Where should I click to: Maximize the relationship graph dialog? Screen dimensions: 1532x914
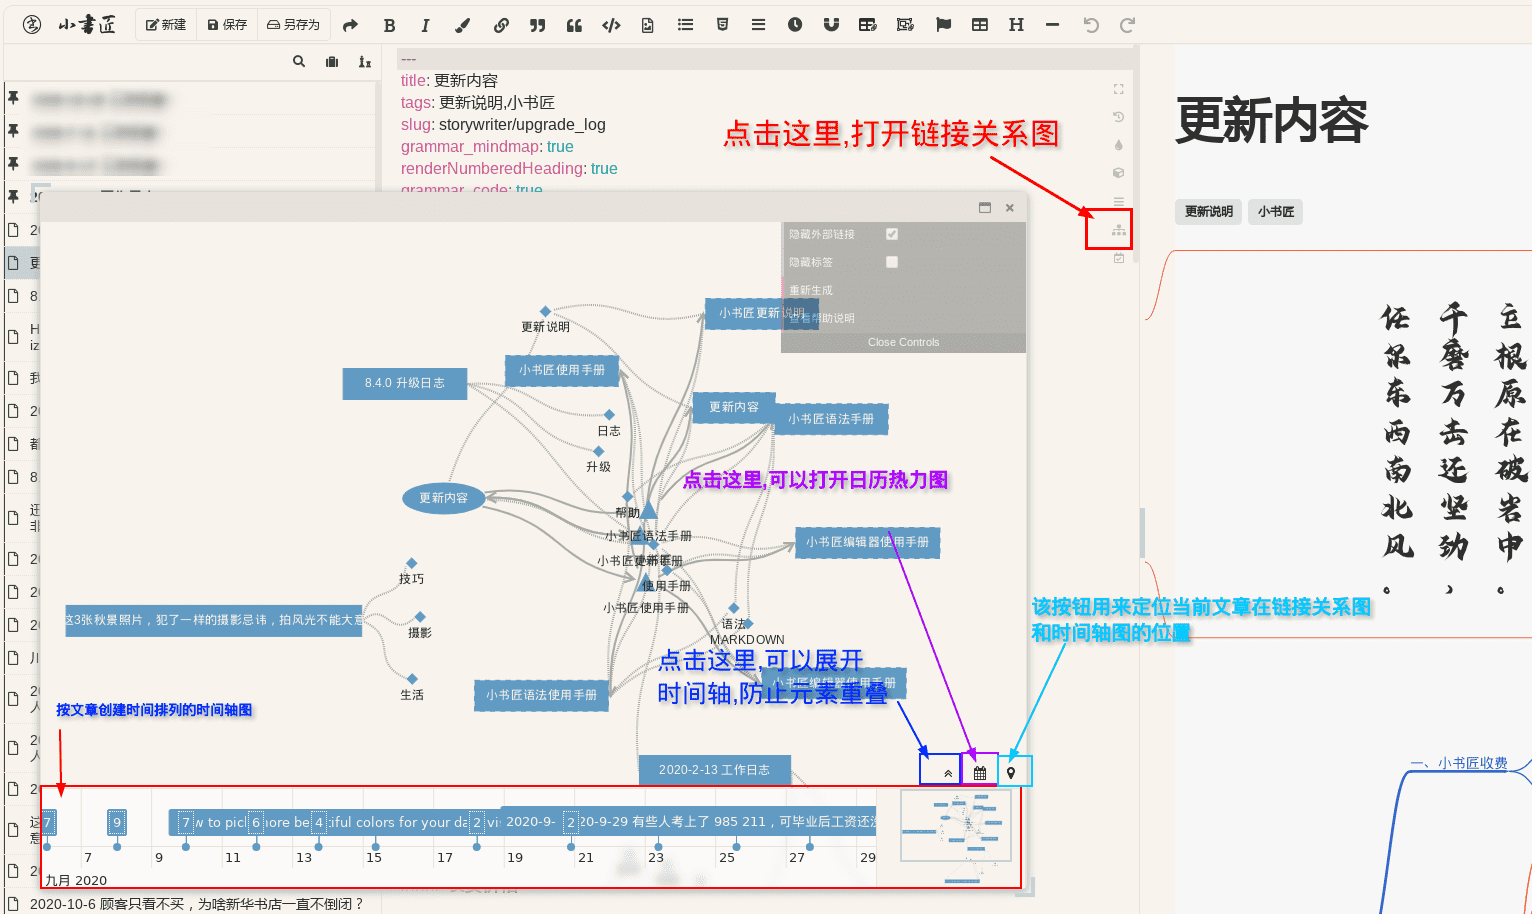pyautogui.click(x=985, y=208)
